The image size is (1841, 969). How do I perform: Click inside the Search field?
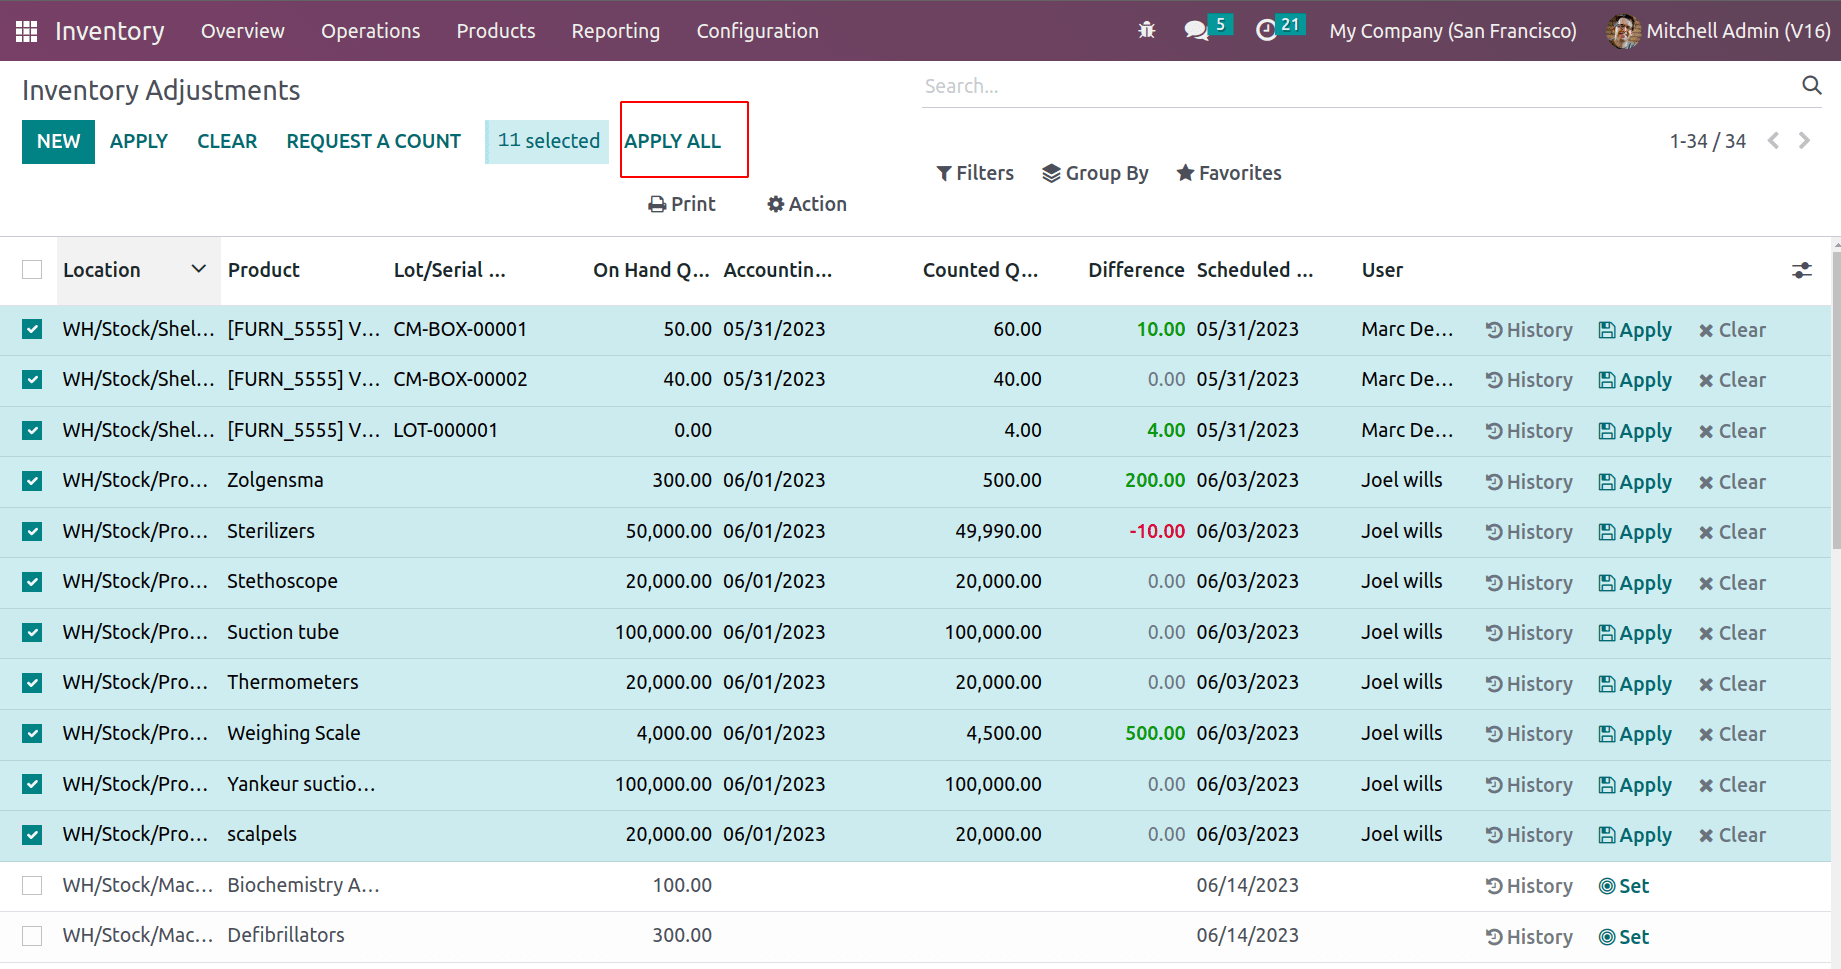[x=1200, y=85]
